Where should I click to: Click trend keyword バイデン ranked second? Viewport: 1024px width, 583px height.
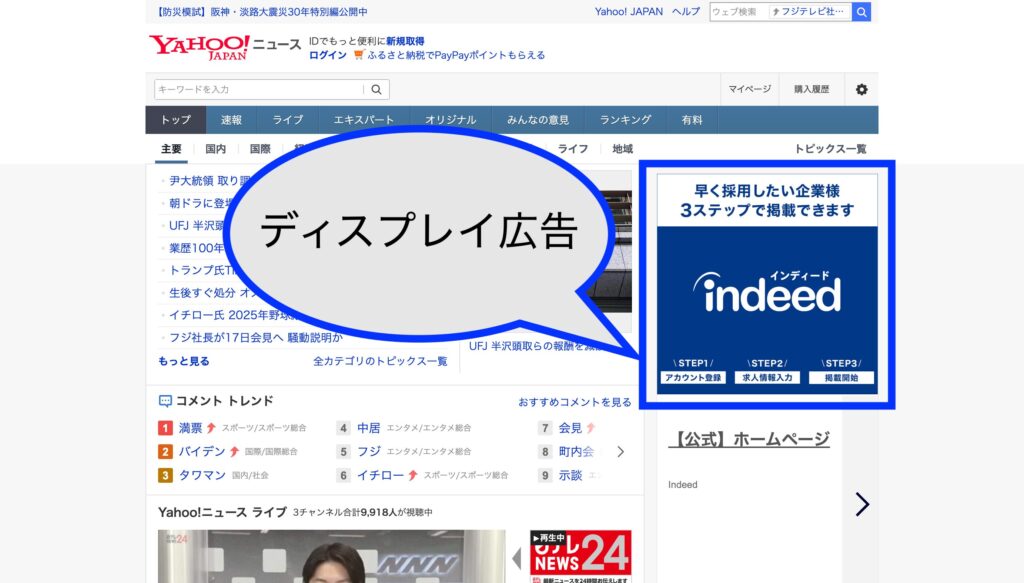pos(202,451)
